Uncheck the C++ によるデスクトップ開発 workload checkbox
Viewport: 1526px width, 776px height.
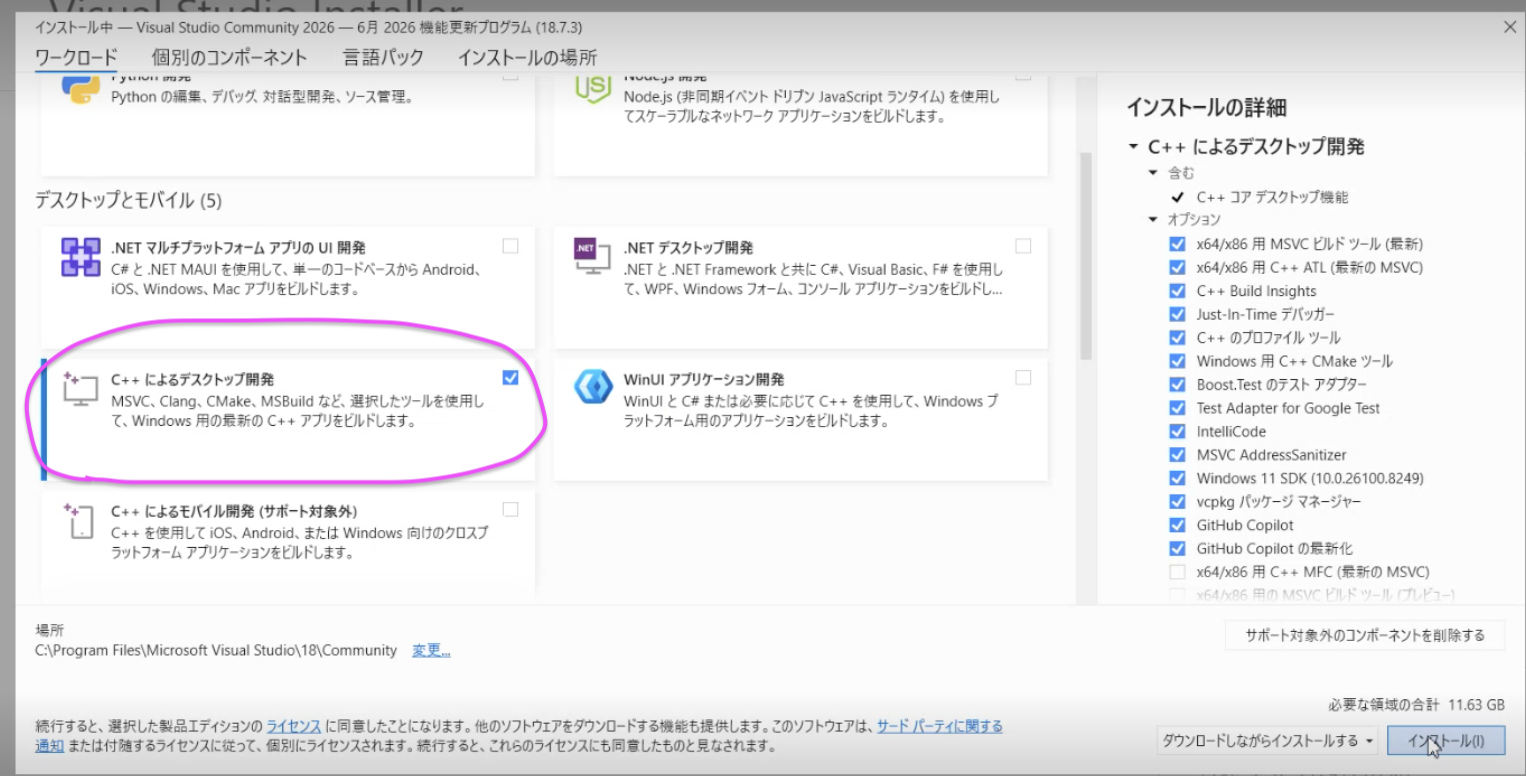pyautogui.click(x=511, y=377)
